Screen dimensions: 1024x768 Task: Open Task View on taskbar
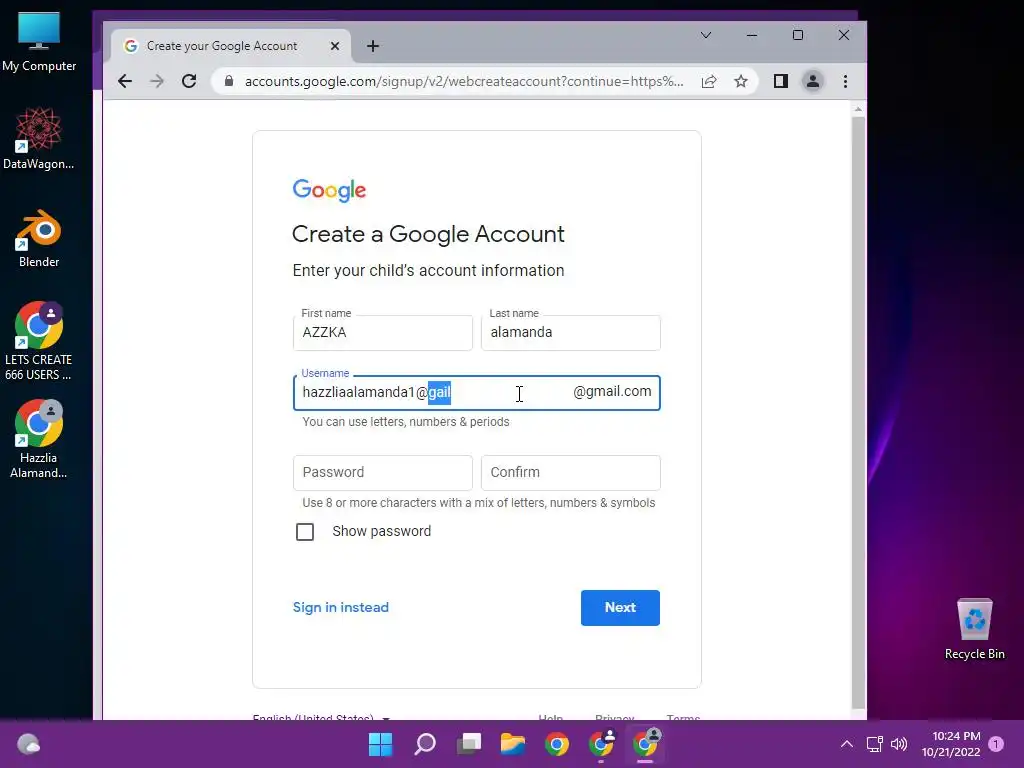click(x=469, y=744)
